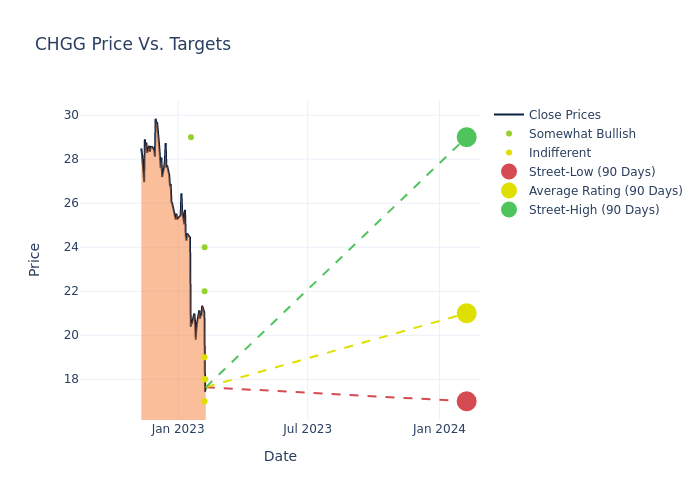Hide Average Rating (90 Days) series
This screenshot has height=500, width=700.
[605, 191]
